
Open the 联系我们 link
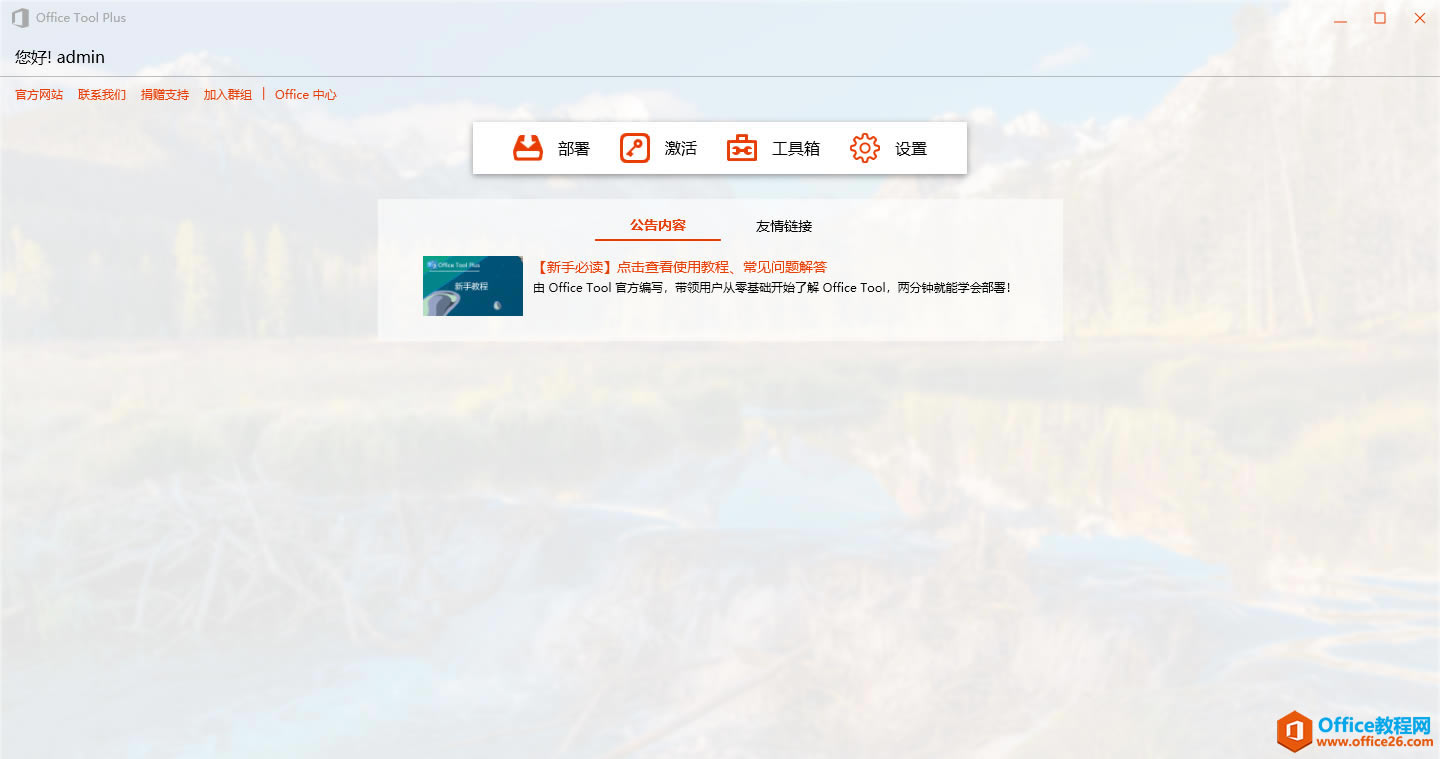(x=101, y=94)
